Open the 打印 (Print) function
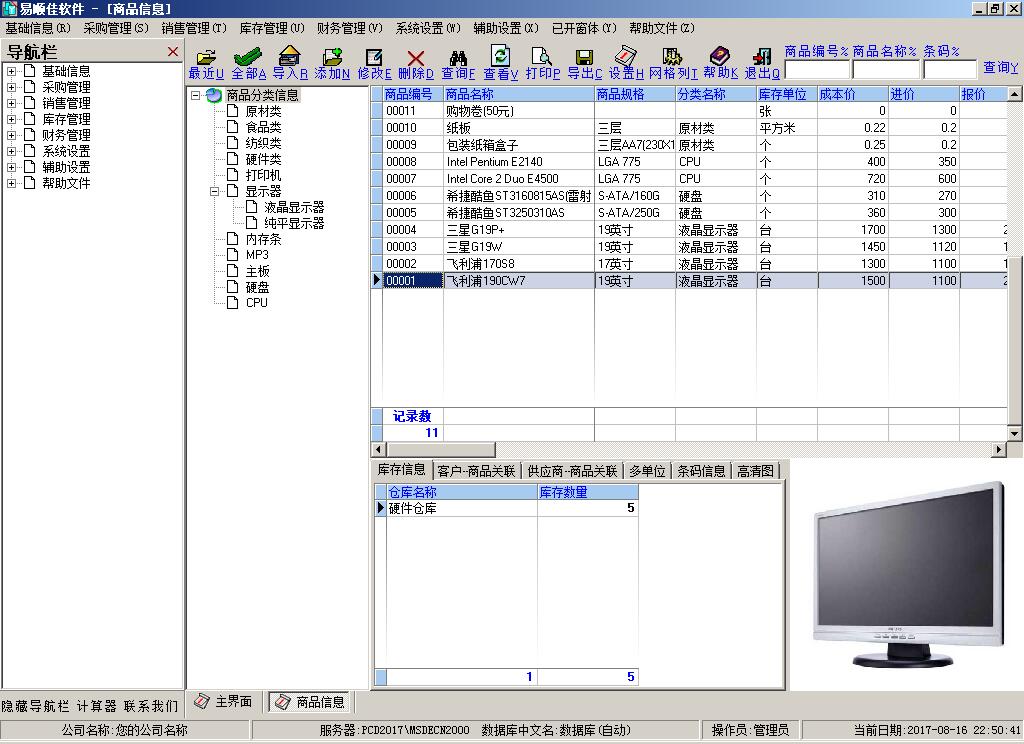Screen dimensions: 1024x744 541,62
